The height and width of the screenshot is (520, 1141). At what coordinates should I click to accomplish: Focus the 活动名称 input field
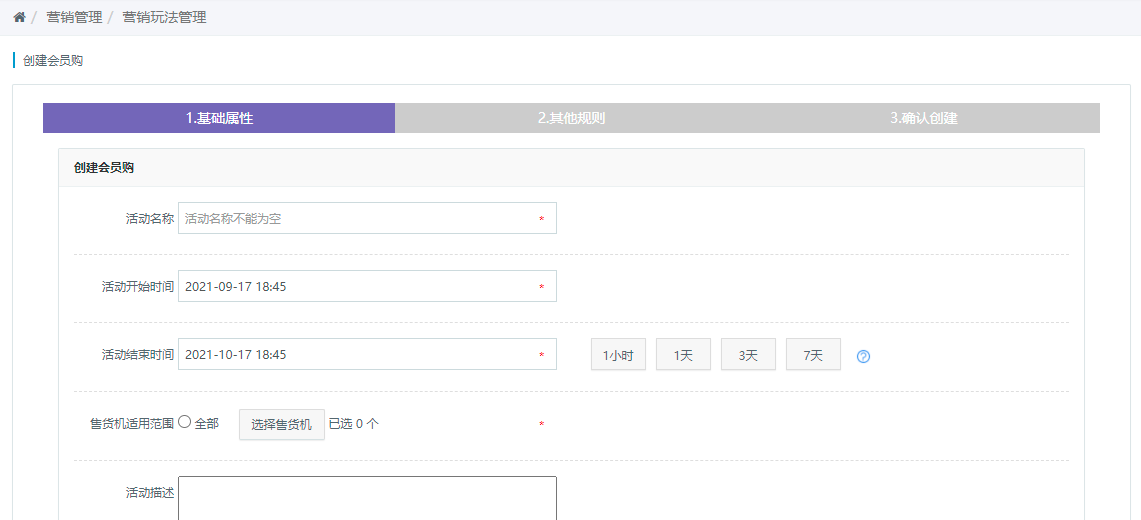[367, 218]
